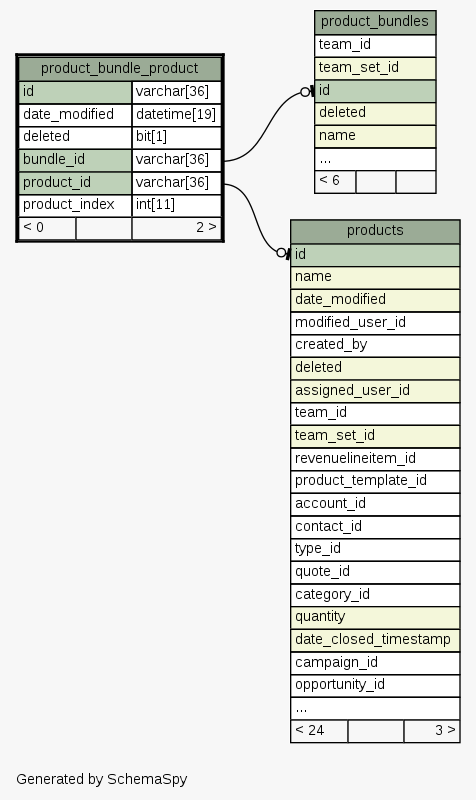
Task: Expand the ellipsis row in products table
Action: (375, 708)
